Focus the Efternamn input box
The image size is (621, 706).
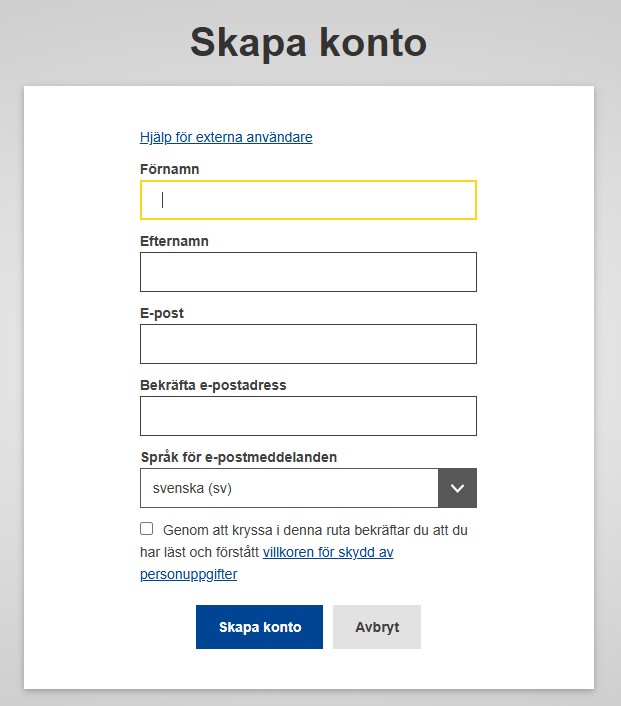tap(308, 272)
